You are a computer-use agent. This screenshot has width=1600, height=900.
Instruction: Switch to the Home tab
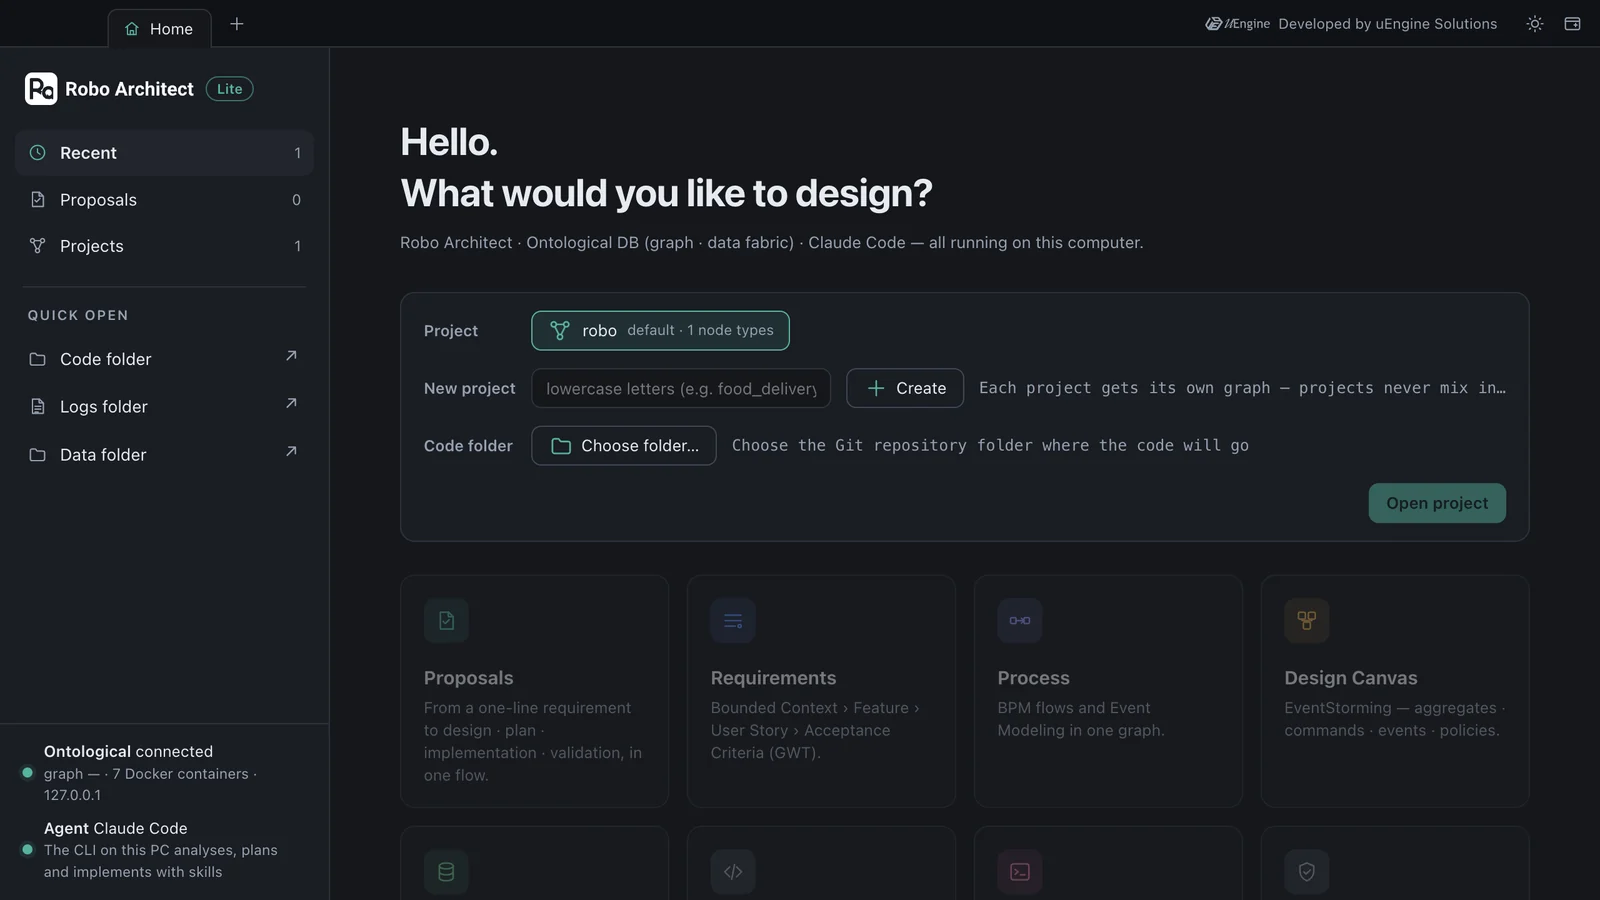tap(160, 29)
